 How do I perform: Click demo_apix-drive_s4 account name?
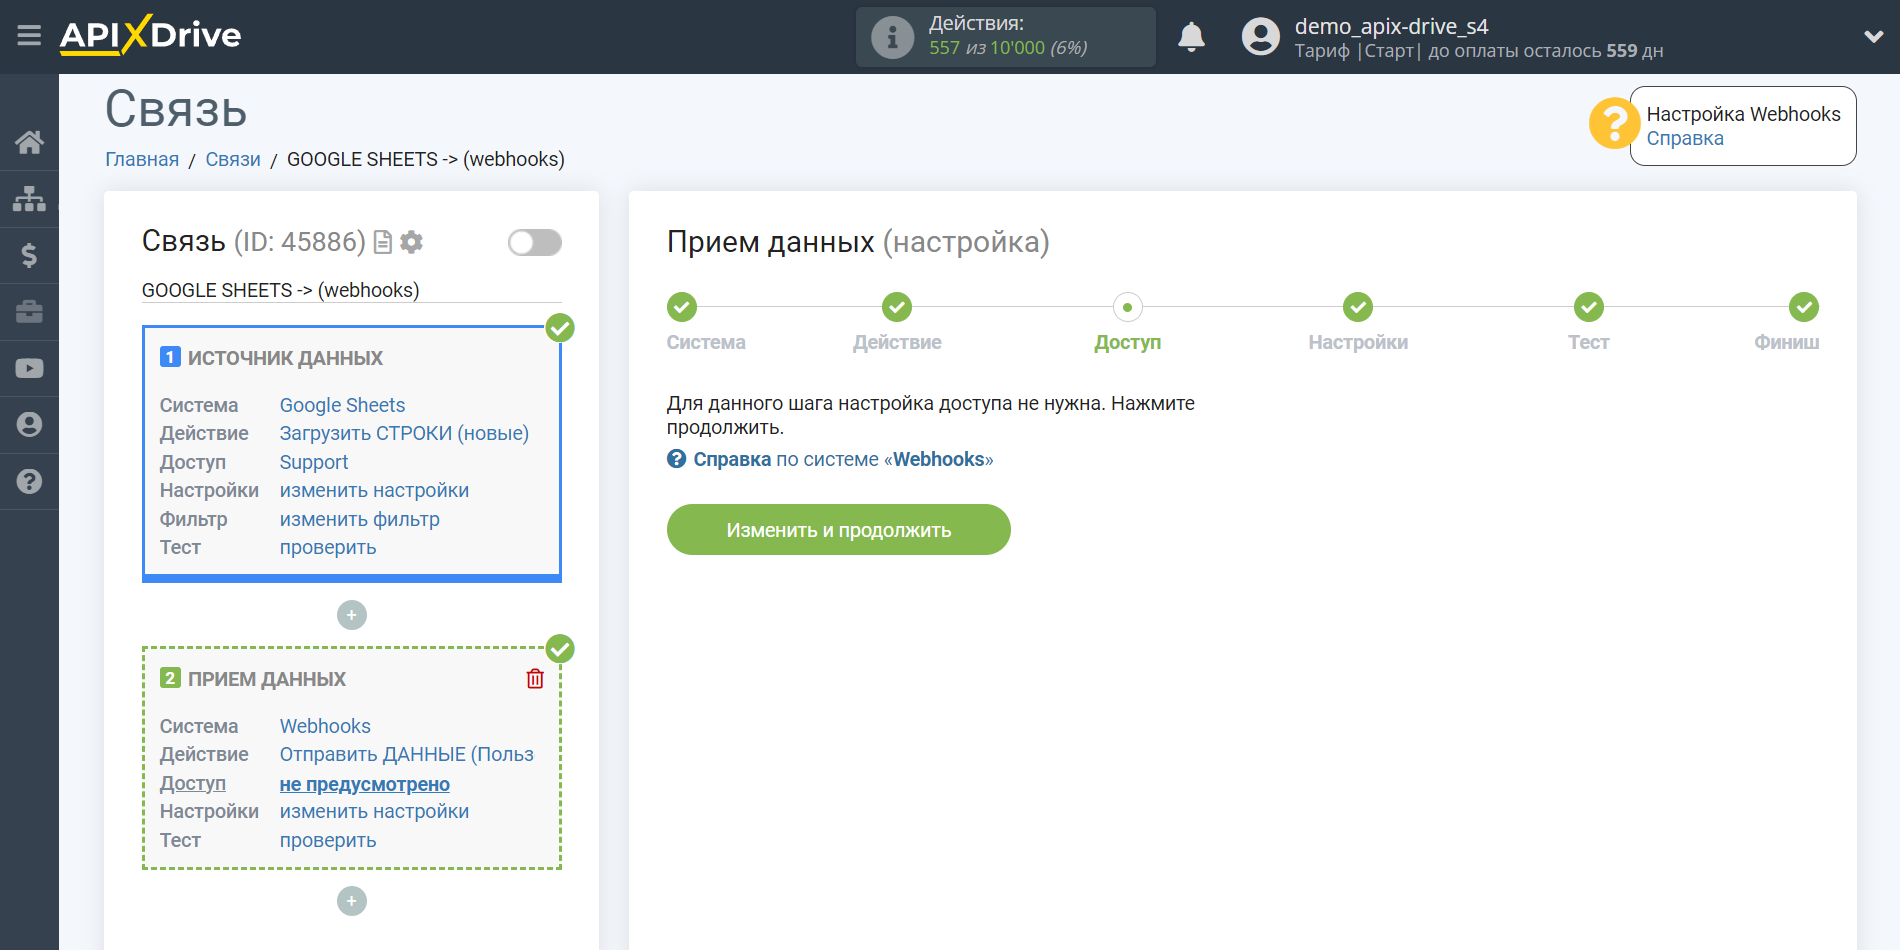(x=1391, y=26)
